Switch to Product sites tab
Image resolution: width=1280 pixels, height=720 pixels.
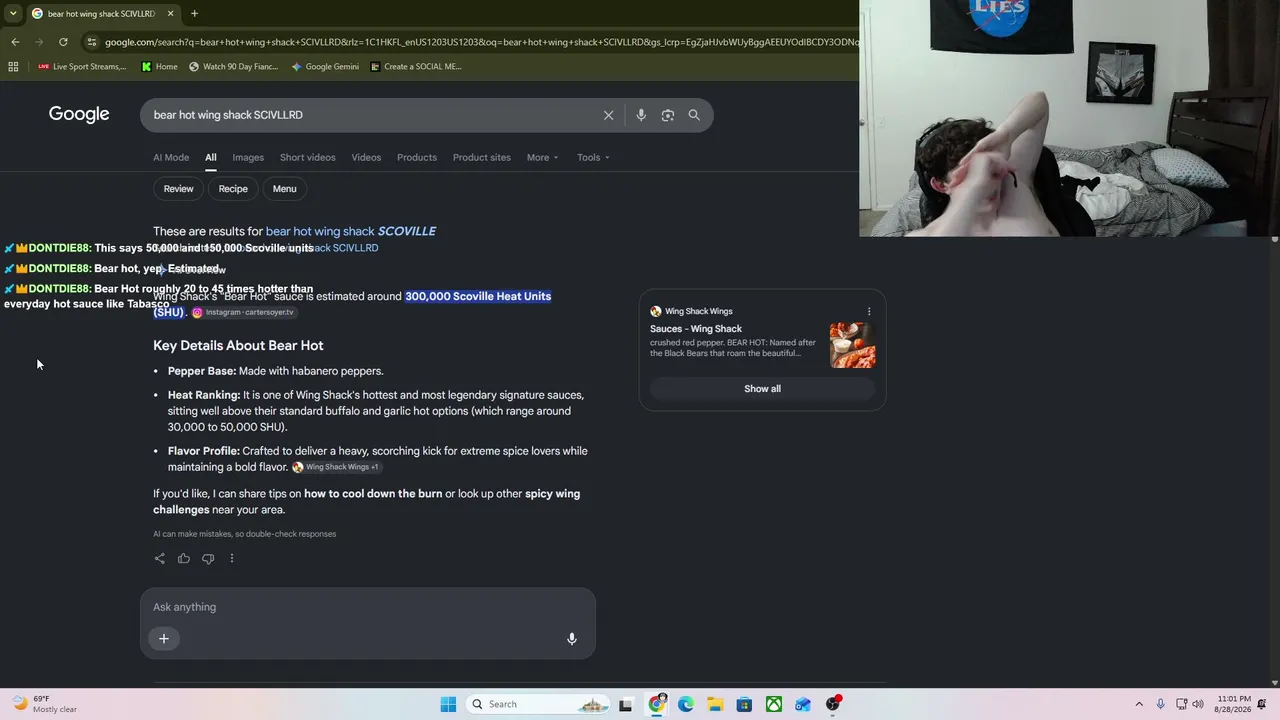coord(482,157)
